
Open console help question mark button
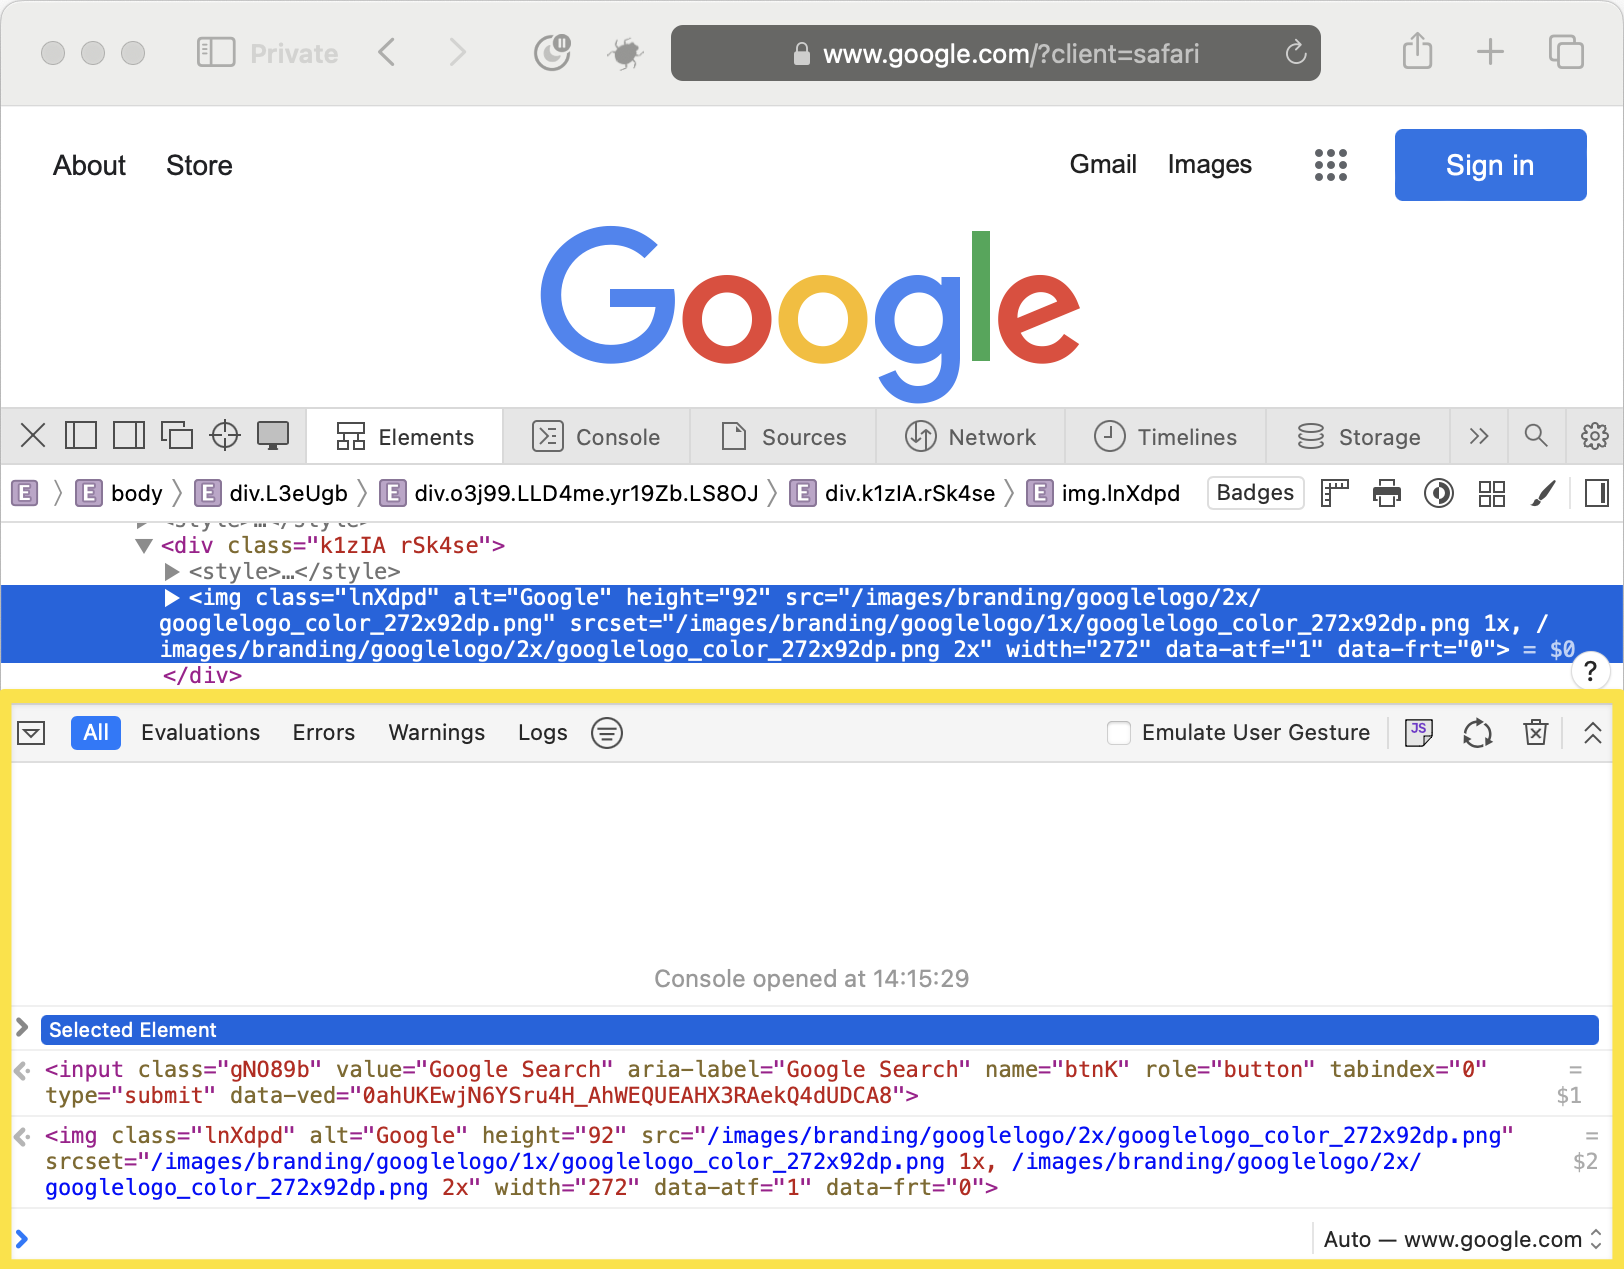[1590, 671]
